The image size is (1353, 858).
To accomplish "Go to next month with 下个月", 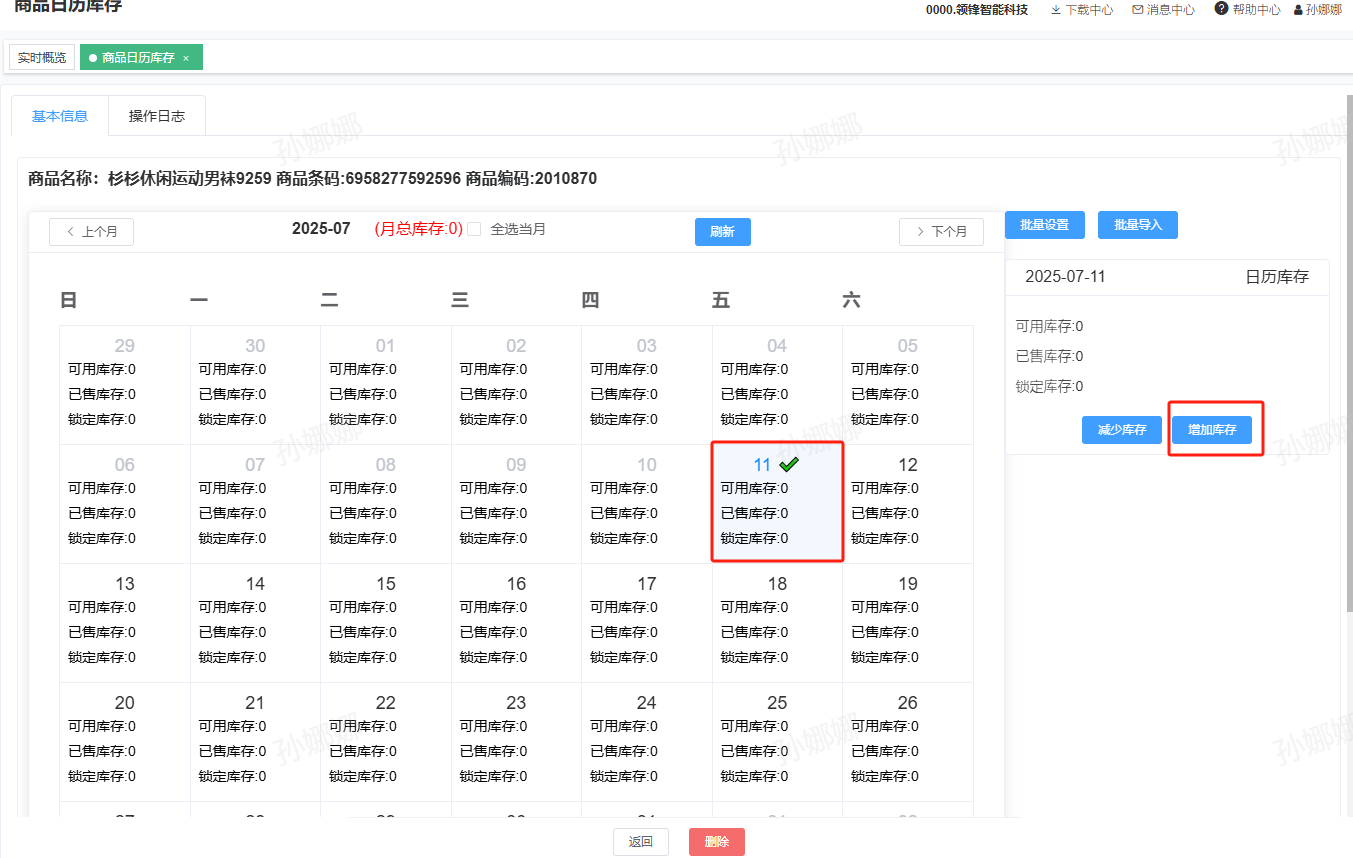I will (x=940, y=232).
